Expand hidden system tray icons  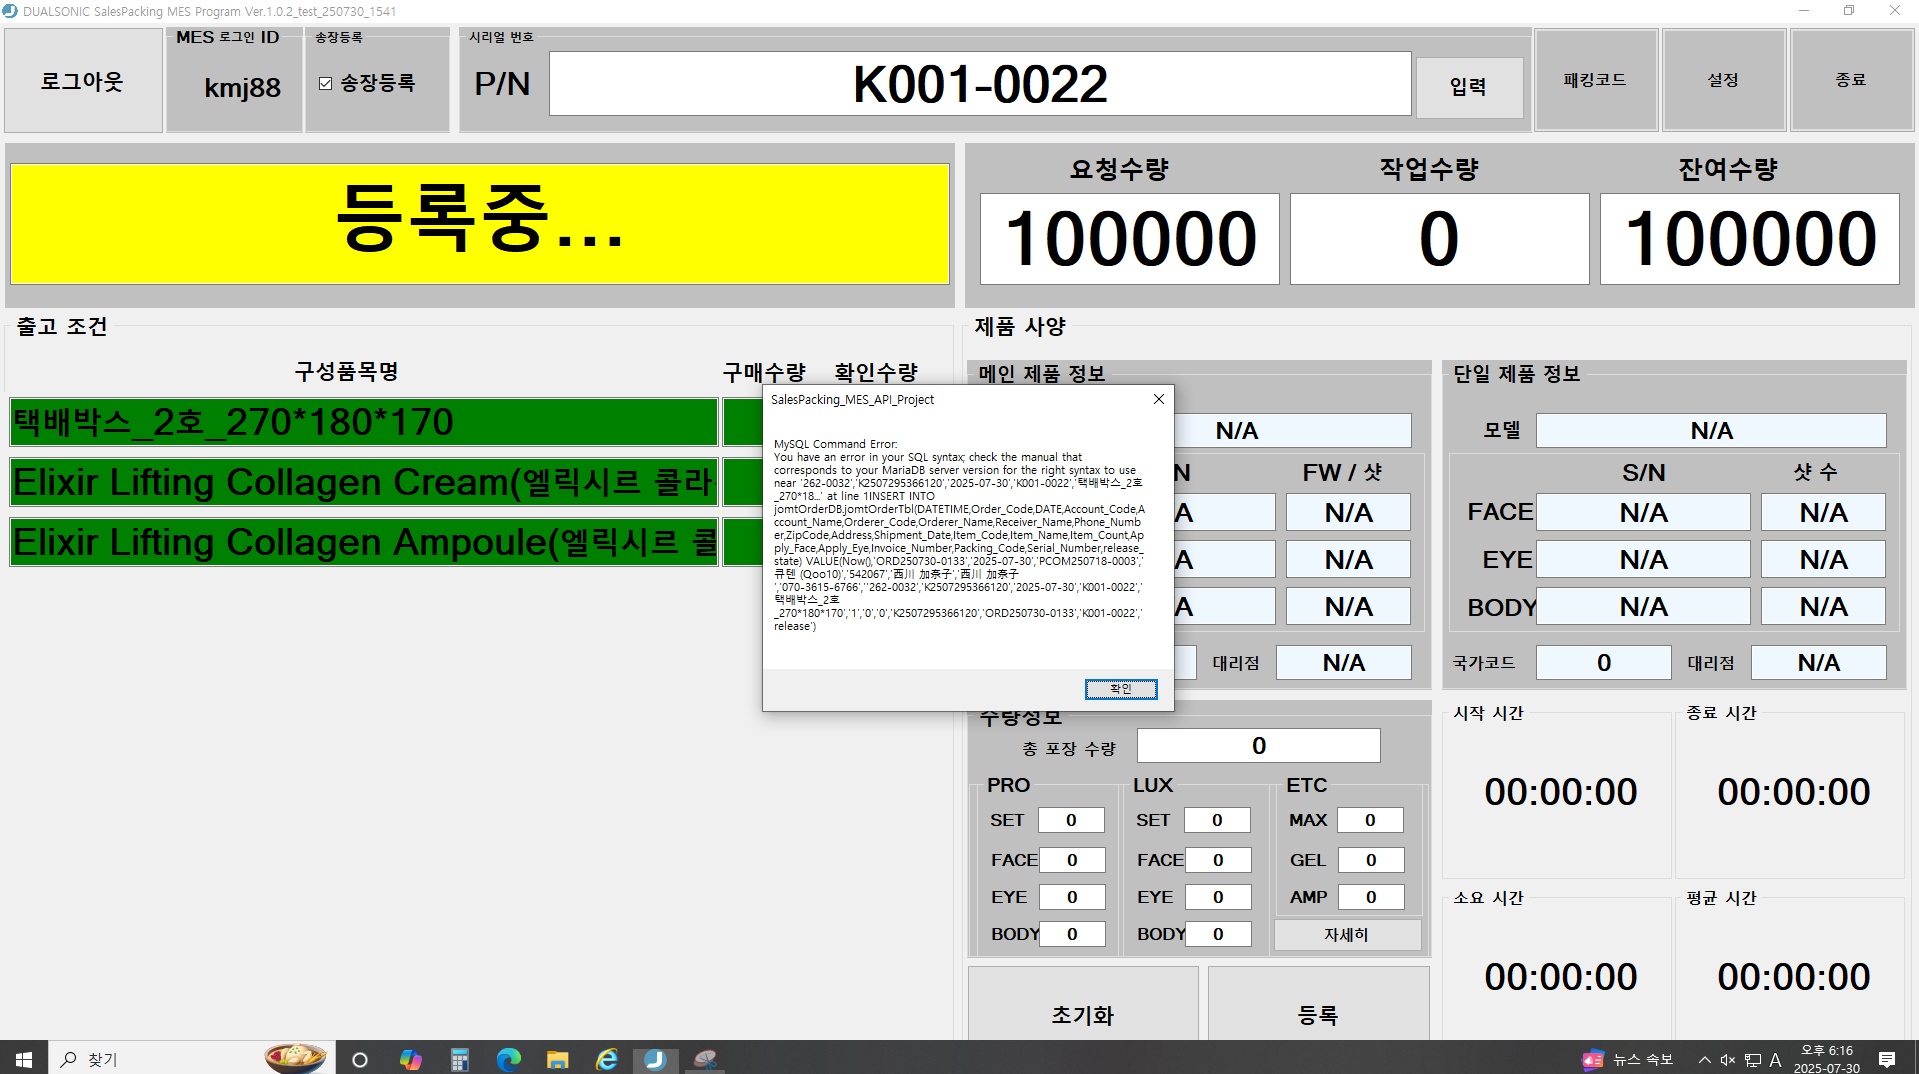coord(1704,1059)
